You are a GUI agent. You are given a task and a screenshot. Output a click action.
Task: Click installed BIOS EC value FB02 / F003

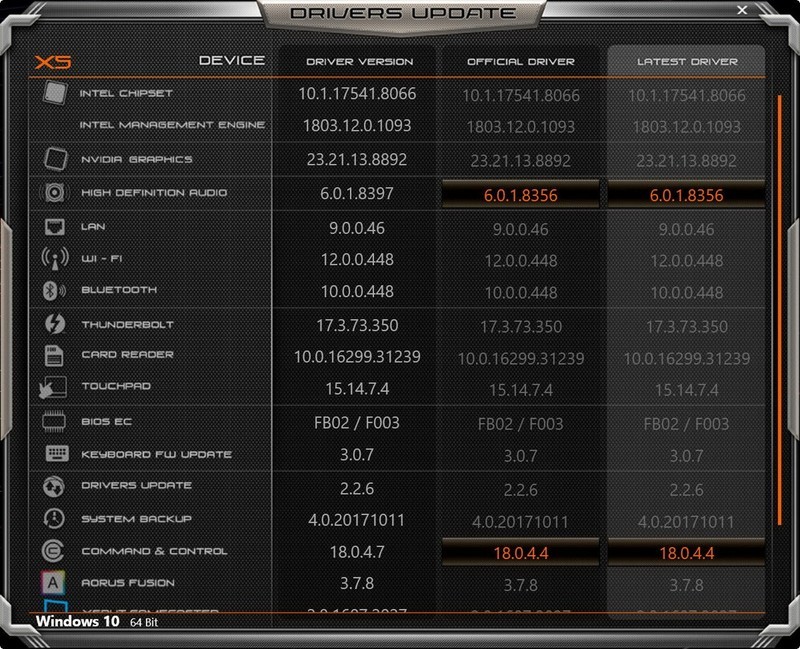357,422
